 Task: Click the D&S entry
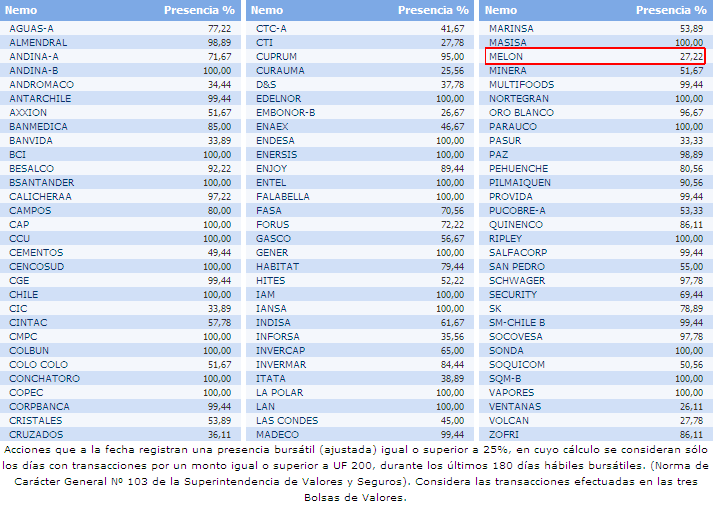tap(266, 85)
